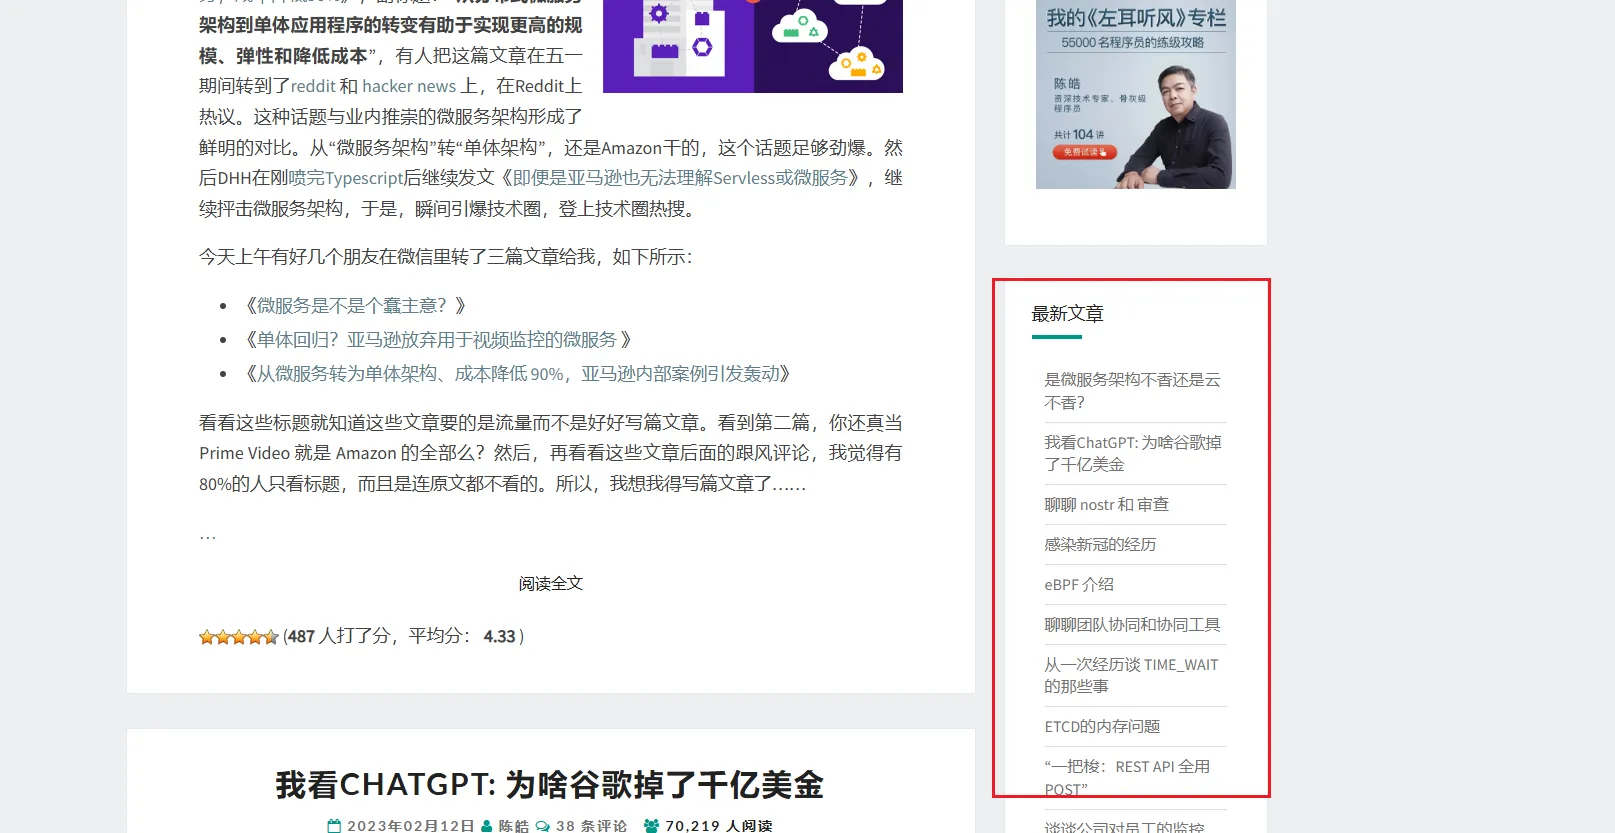Viewport: 1615px width, 833px height.
Task: Open 阅读全文 to read the full article
Action: point(550,584)
